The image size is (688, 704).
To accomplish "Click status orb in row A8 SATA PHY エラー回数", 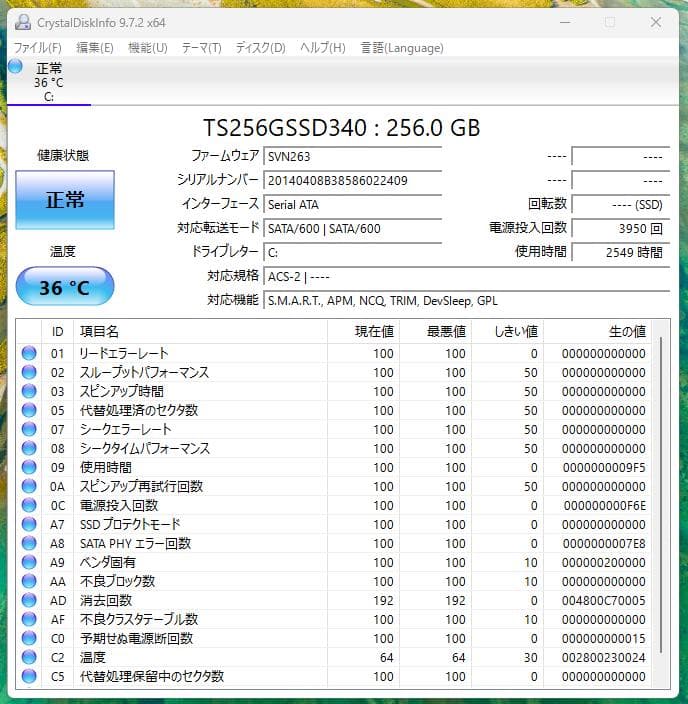I will click(x=29, y=543).
